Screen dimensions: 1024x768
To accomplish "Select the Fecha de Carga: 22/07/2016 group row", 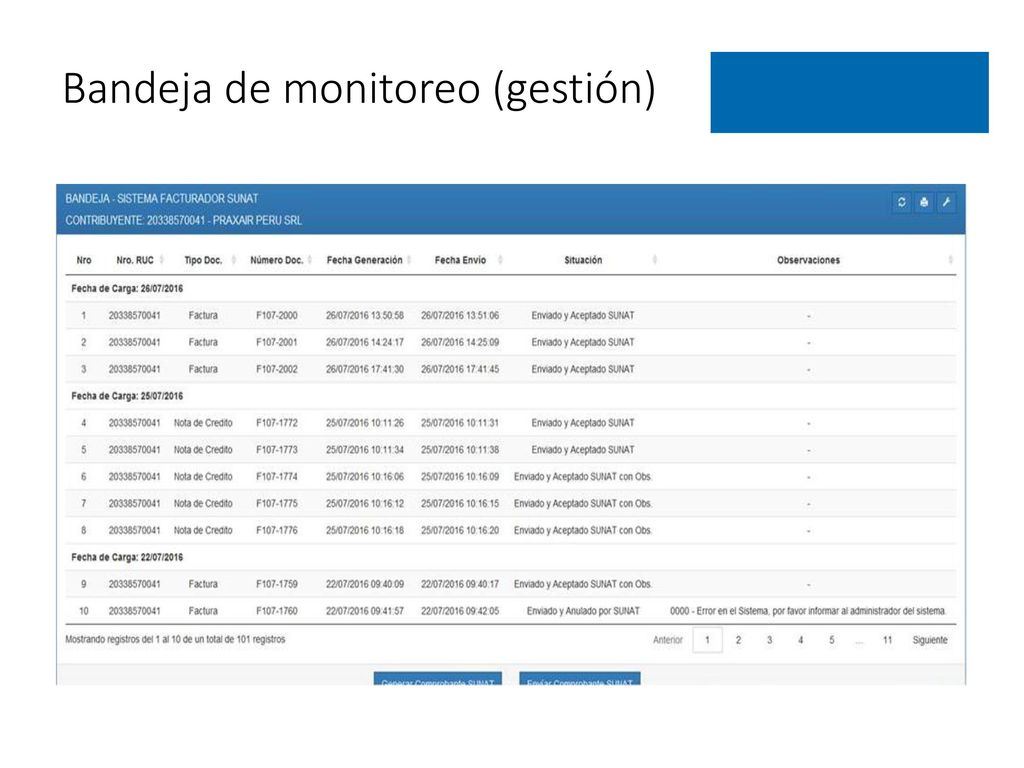I will pyautogui.click(x=511, y=557).
